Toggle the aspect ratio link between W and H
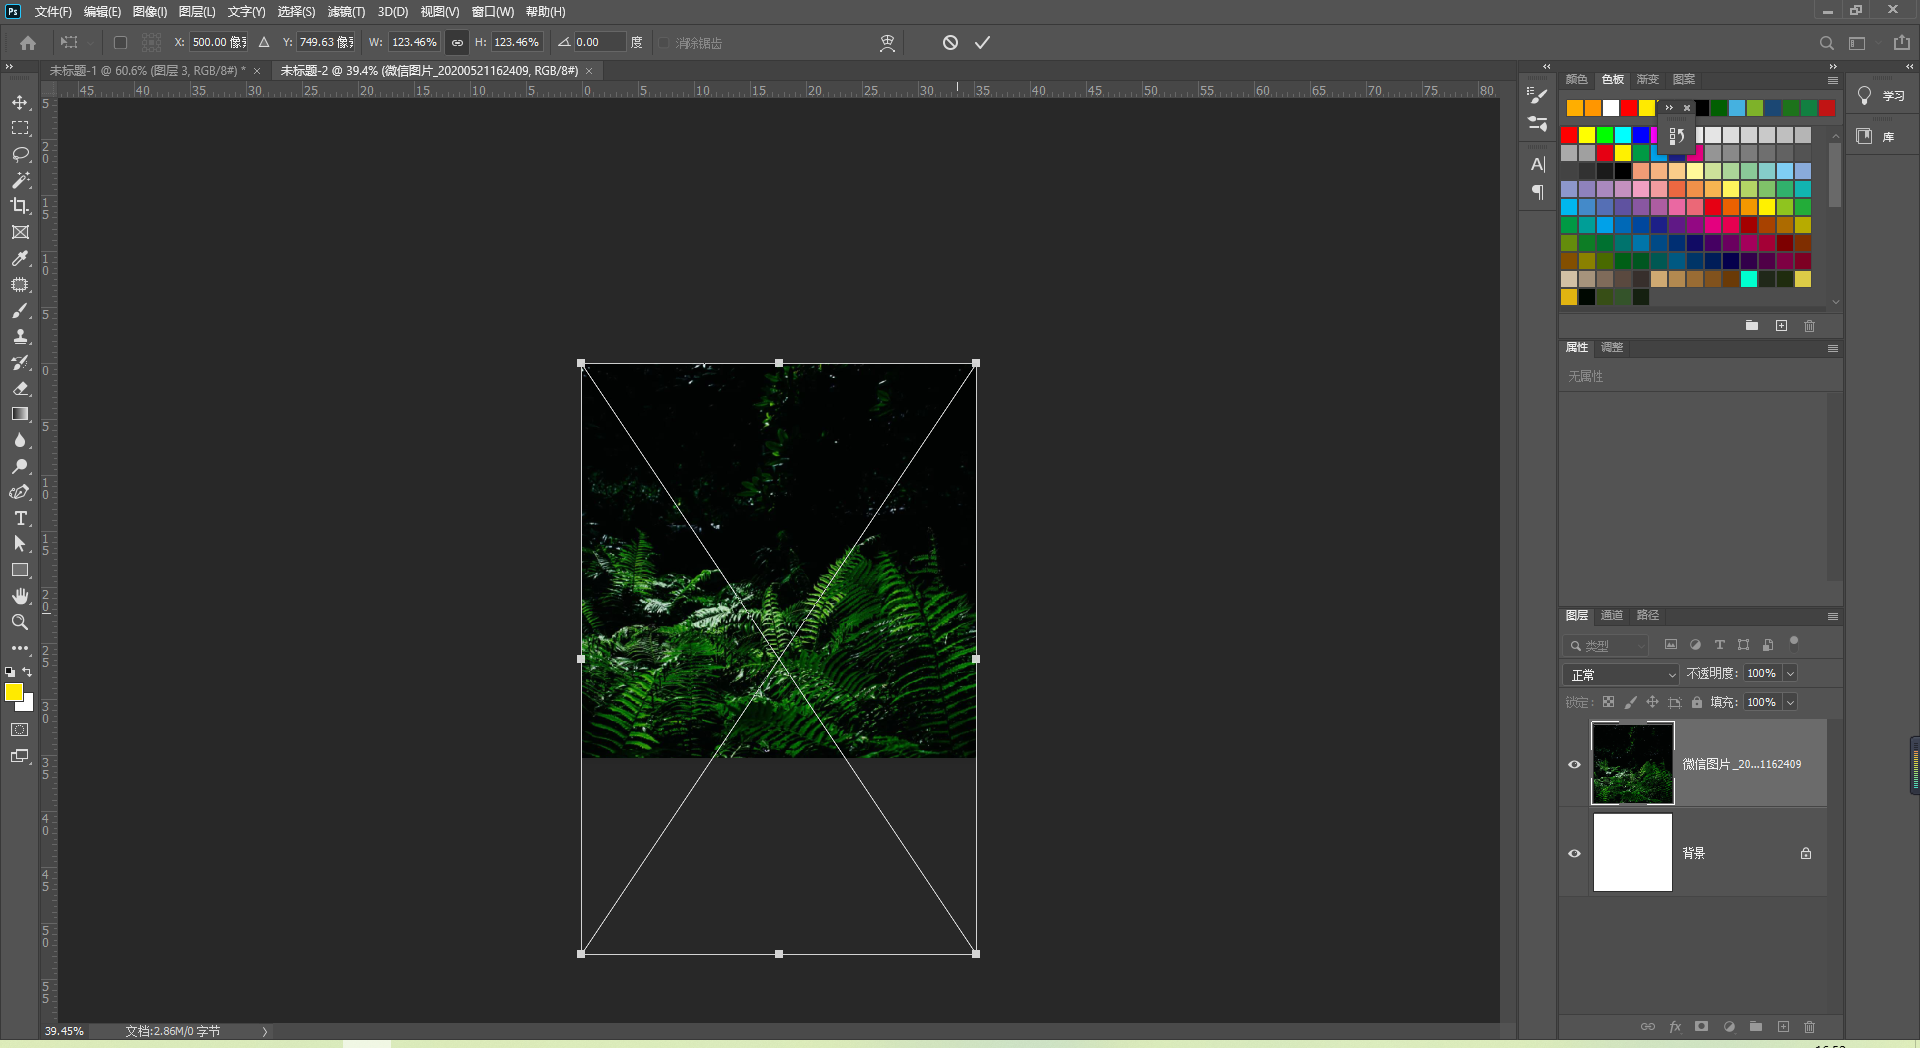This screenshot has height=1048, width=1920. [457, 43]
